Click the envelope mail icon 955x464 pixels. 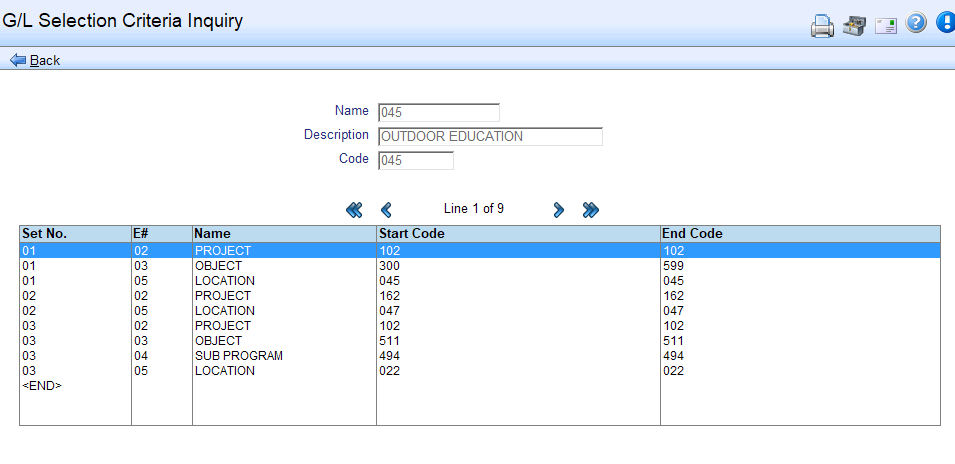[x=885, y=26]
